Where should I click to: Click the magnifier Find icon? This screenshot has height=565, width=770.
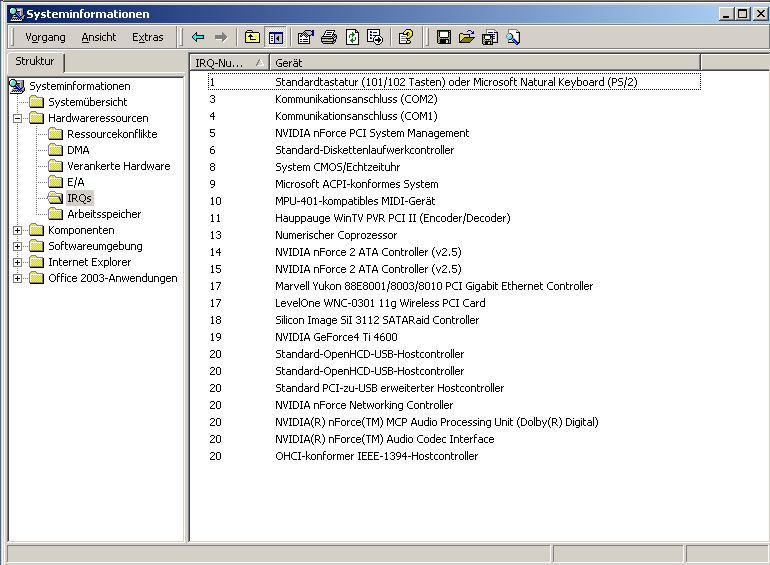pyautogui.click(x=513, y=37)
